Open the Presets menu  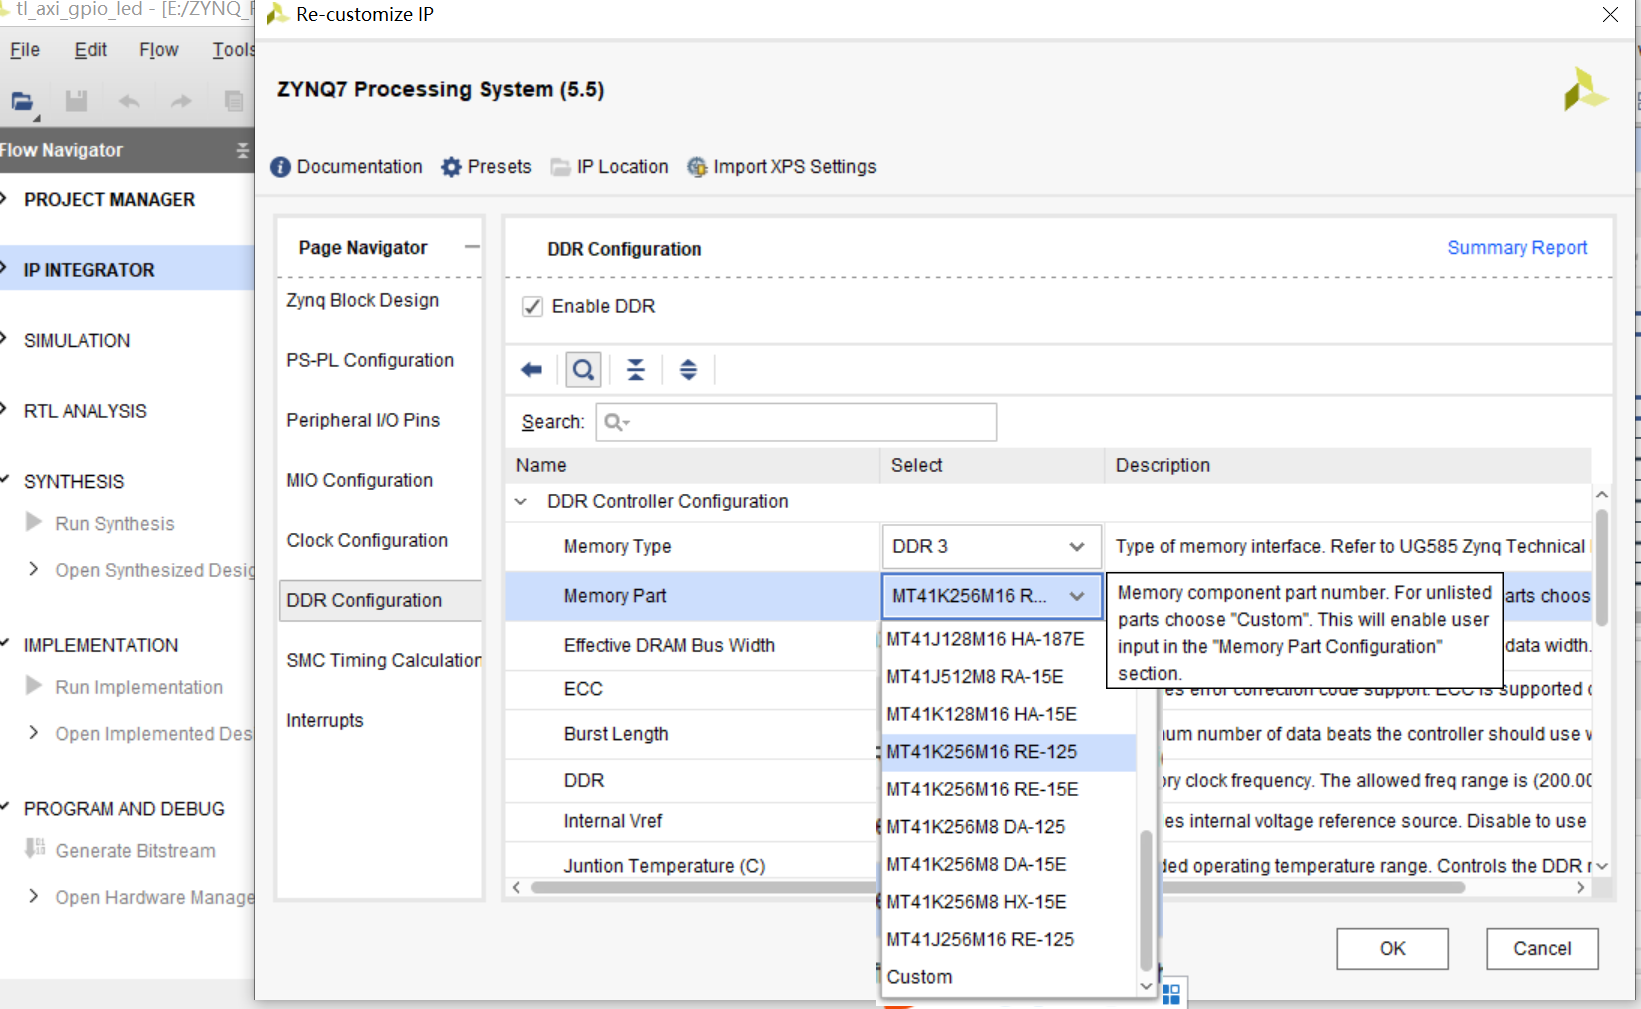tap(486, 167)
